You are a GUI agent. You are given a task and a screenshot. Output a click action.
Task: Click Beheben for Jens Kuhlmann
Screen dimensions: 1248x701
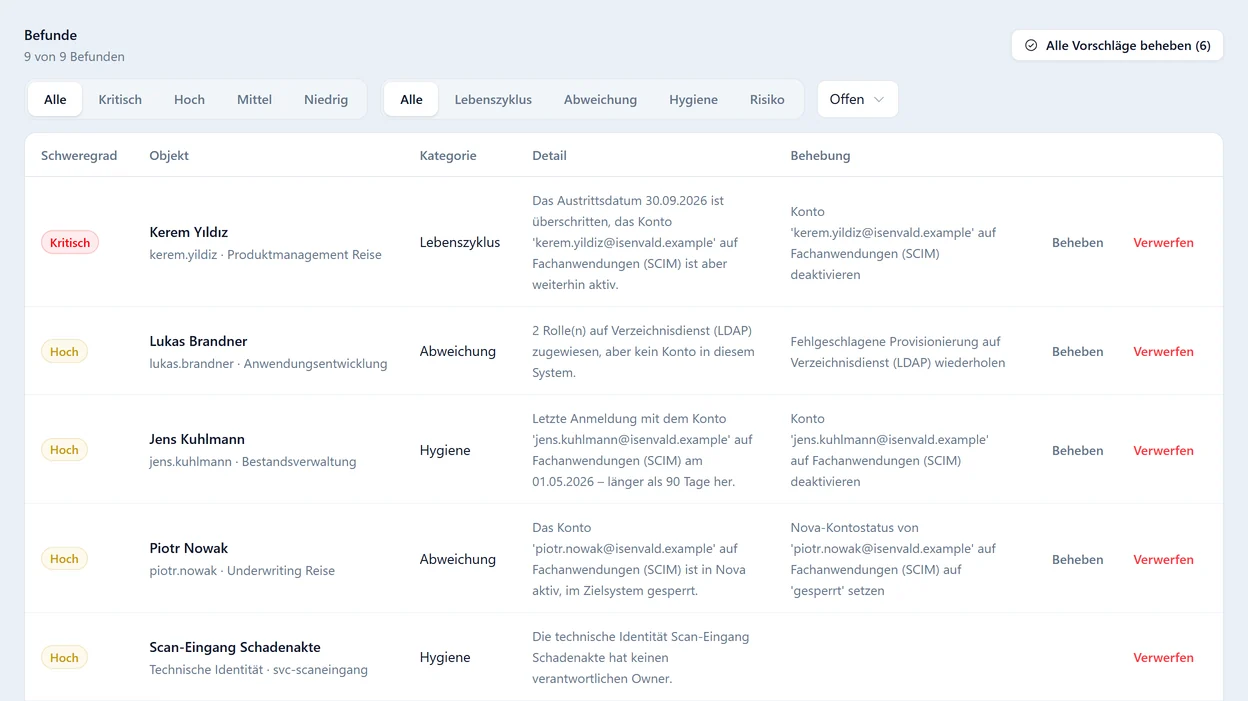1077,450
